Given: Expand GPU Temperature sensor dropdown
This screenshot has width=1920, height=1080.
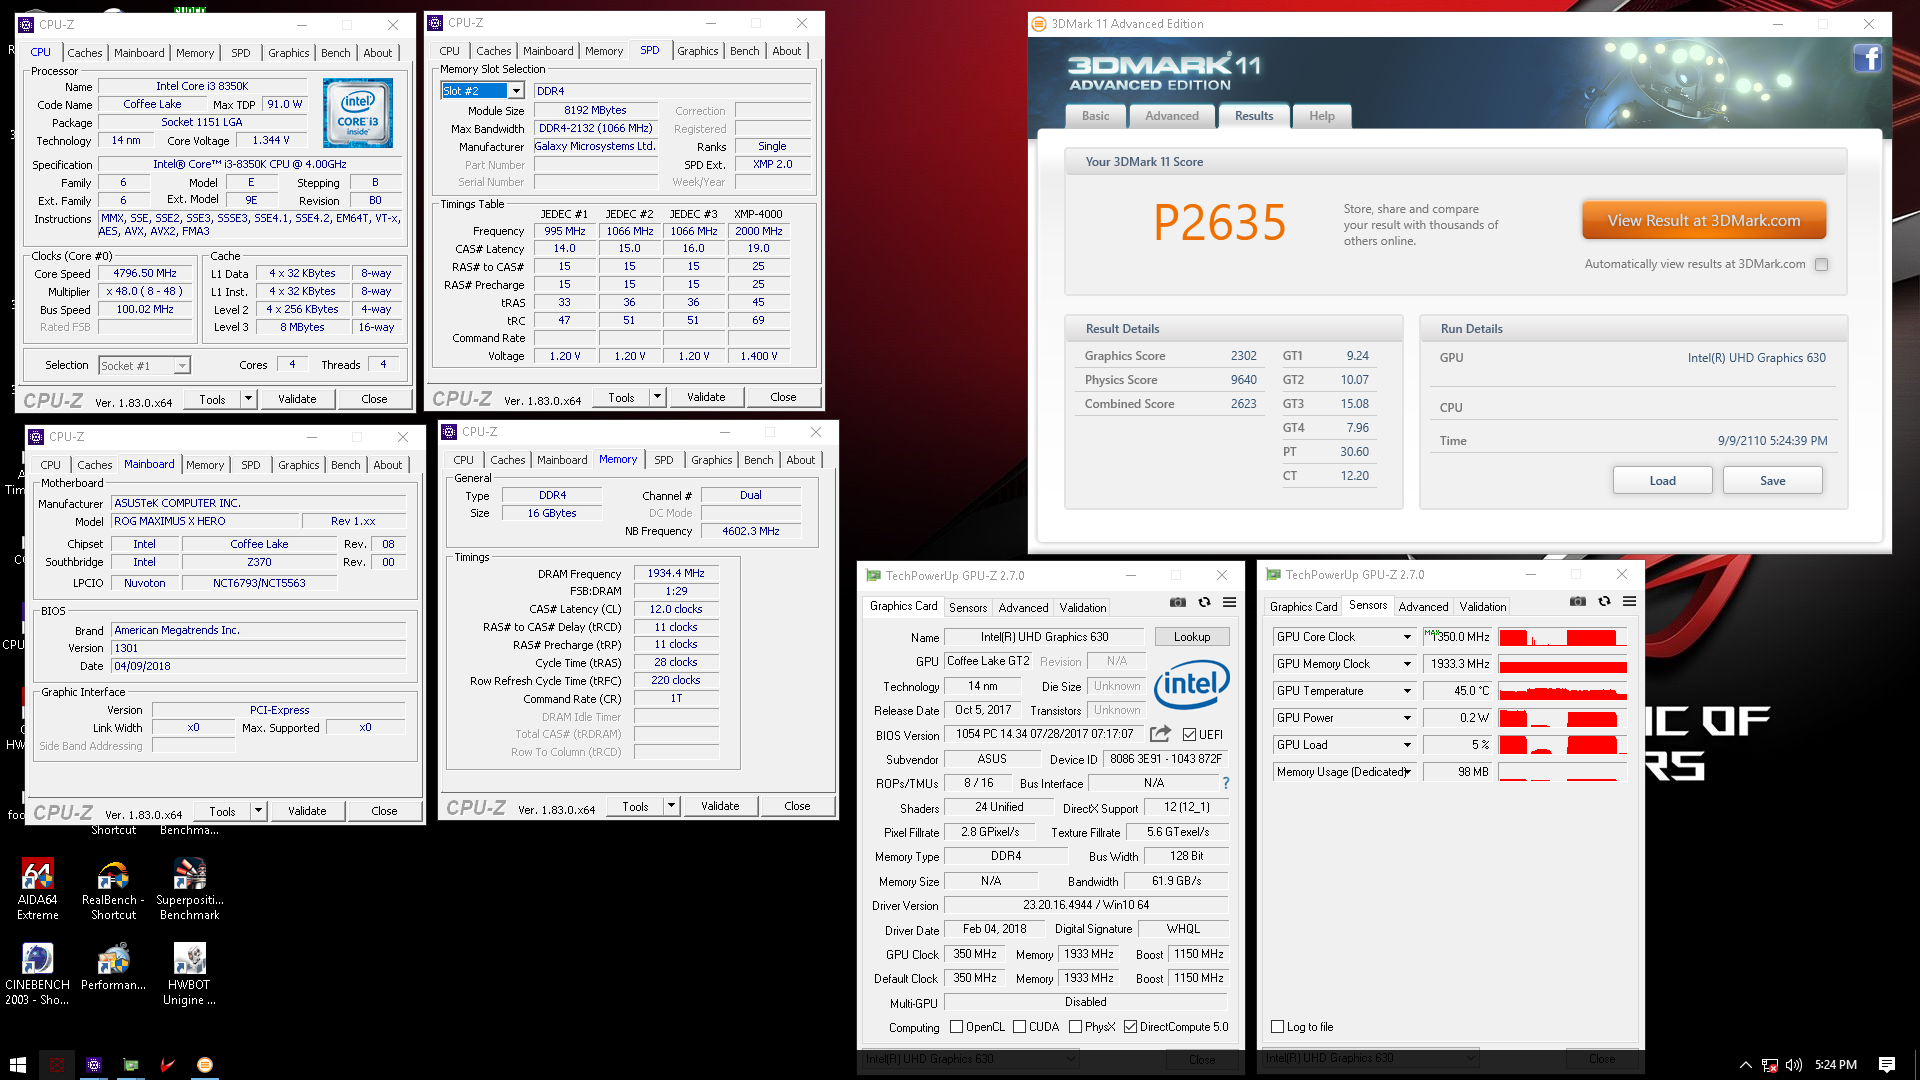Looking at the screenshot, I should [x=1407, y=691].
